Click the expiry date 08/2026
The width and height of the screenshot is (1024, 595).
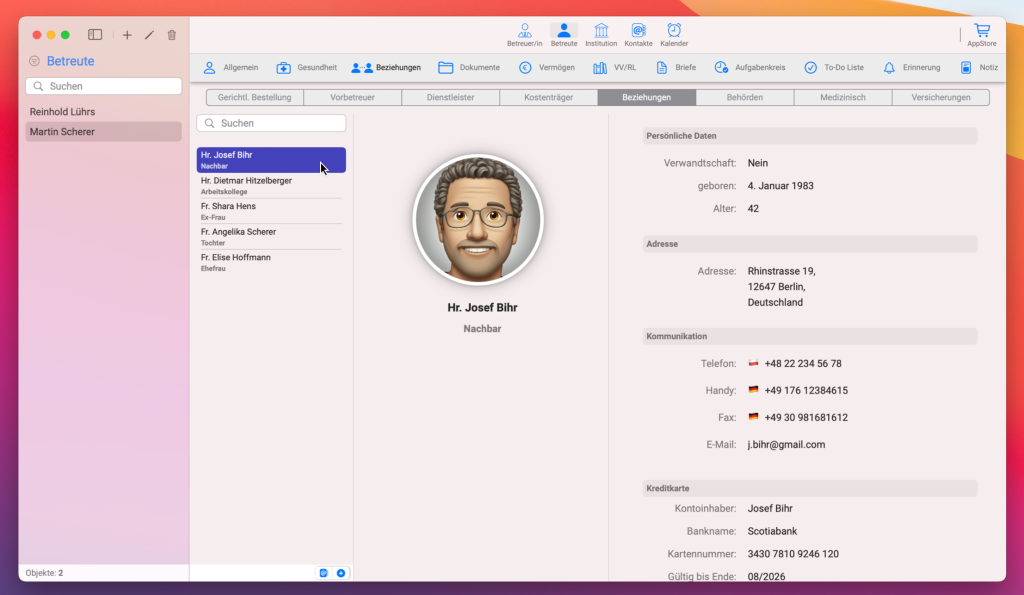766,577
